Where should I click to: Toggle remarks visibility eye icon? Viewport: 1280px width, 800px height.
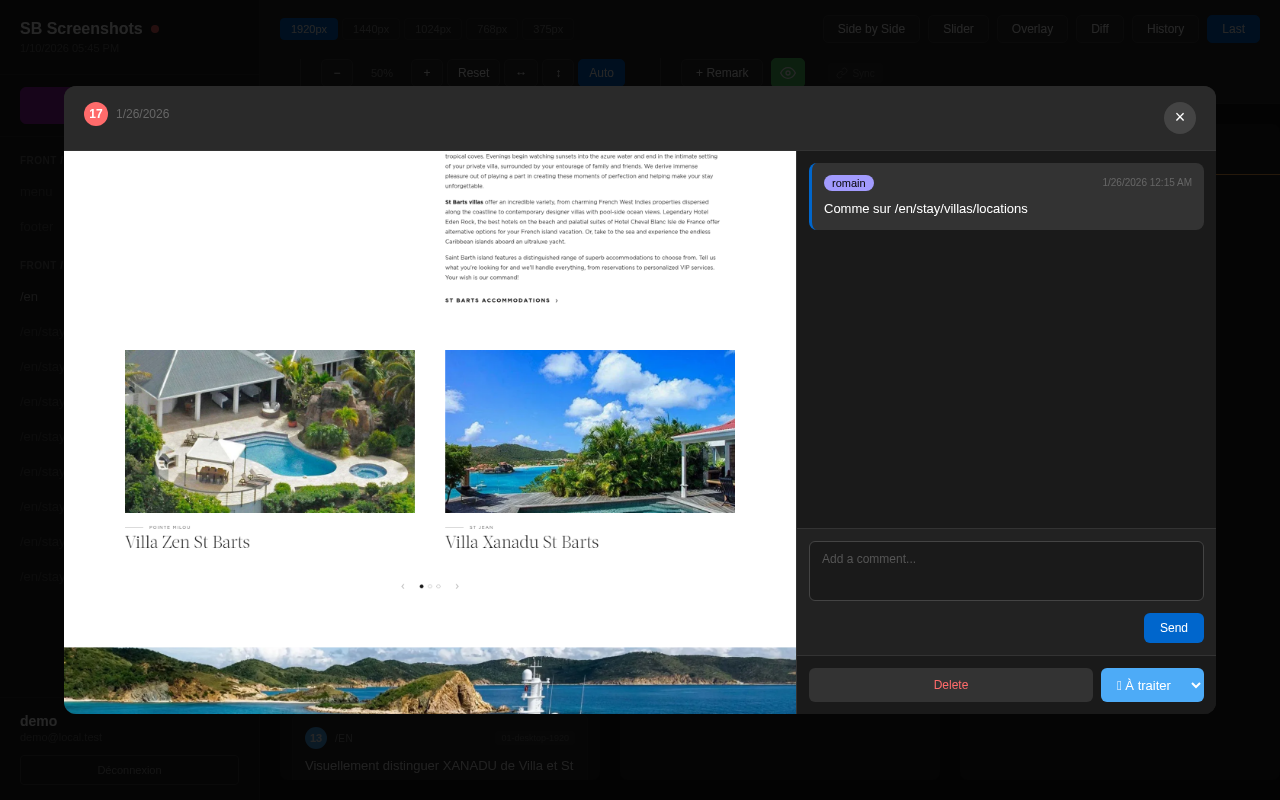click(788, 73)
